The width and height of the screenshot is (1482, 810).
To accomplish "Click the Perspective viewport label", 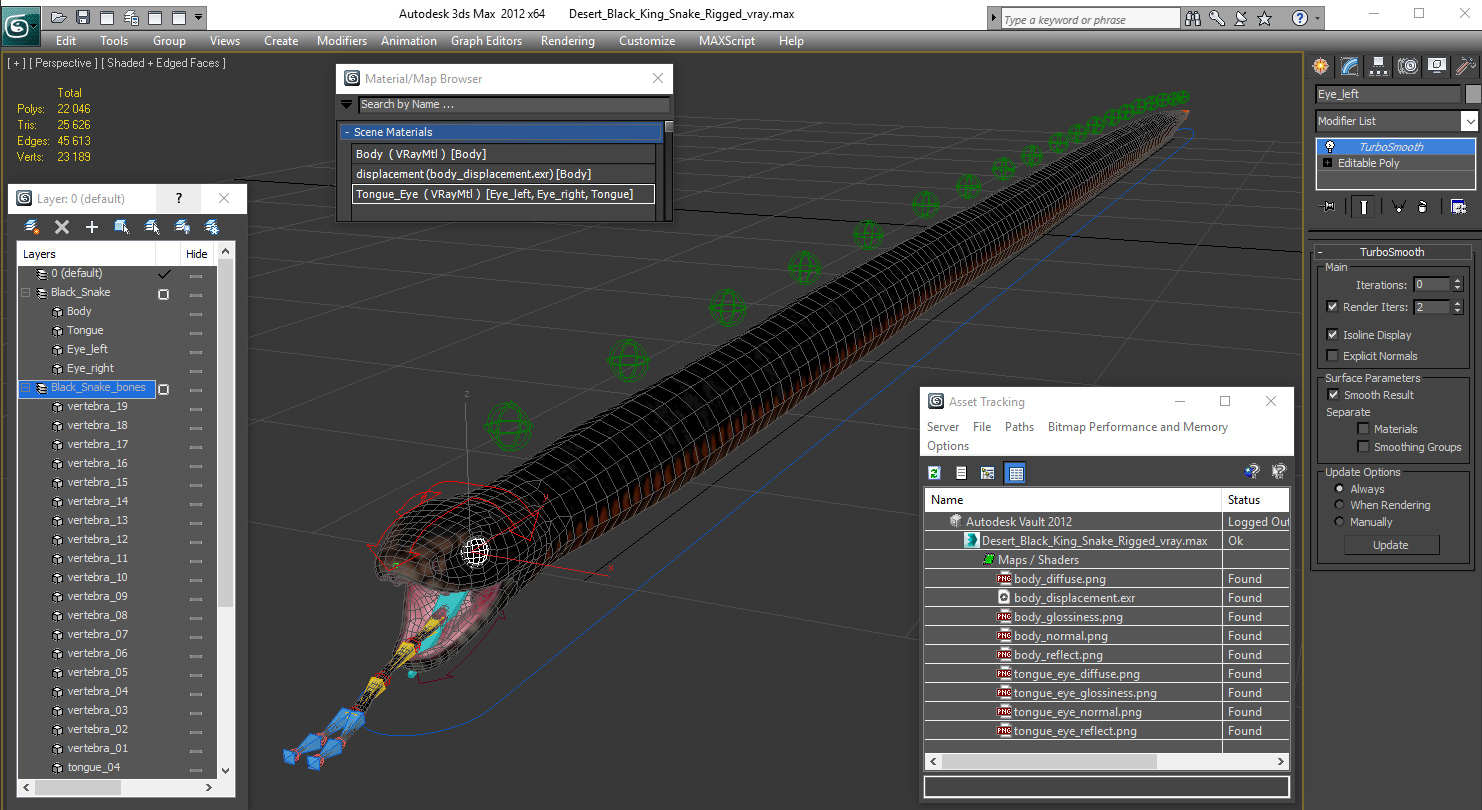I will (63, 63).
